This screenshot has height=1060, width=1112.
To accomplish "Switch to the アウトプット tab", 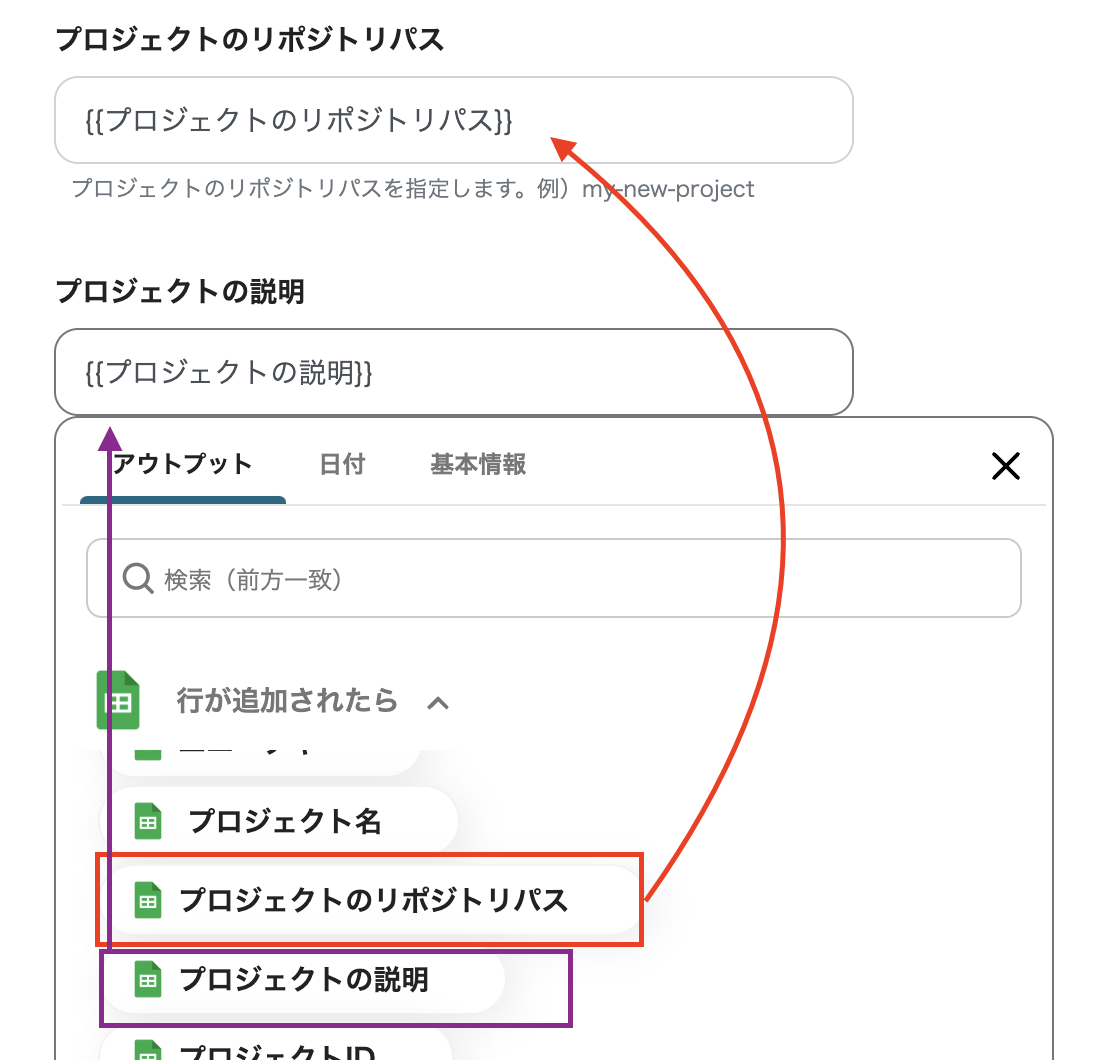I will (182, 465).
